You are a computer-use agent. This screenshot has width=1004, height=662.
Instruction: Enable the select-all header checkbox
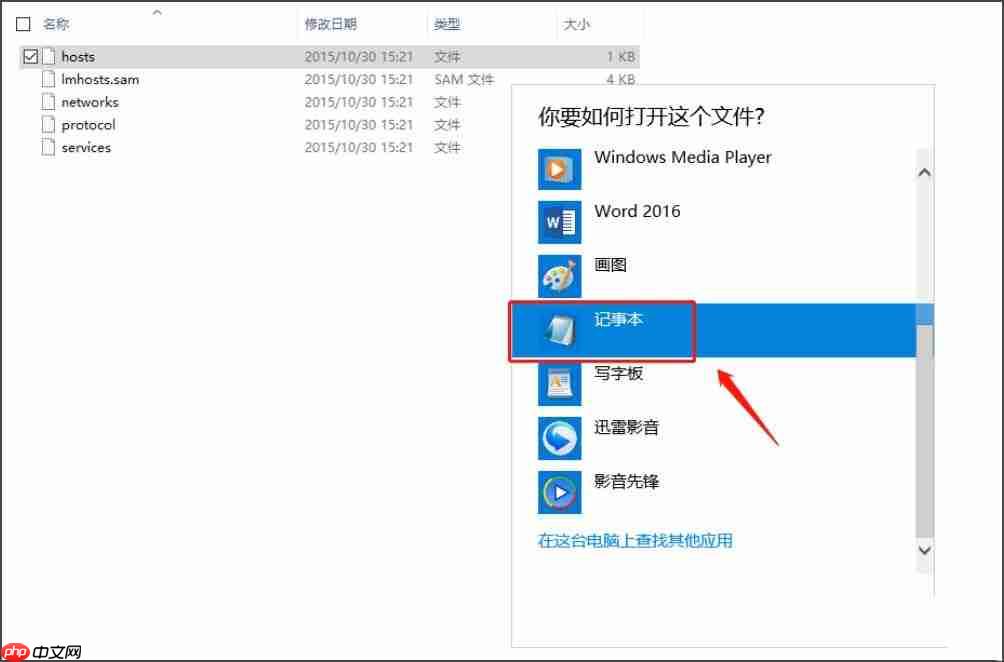23,24
